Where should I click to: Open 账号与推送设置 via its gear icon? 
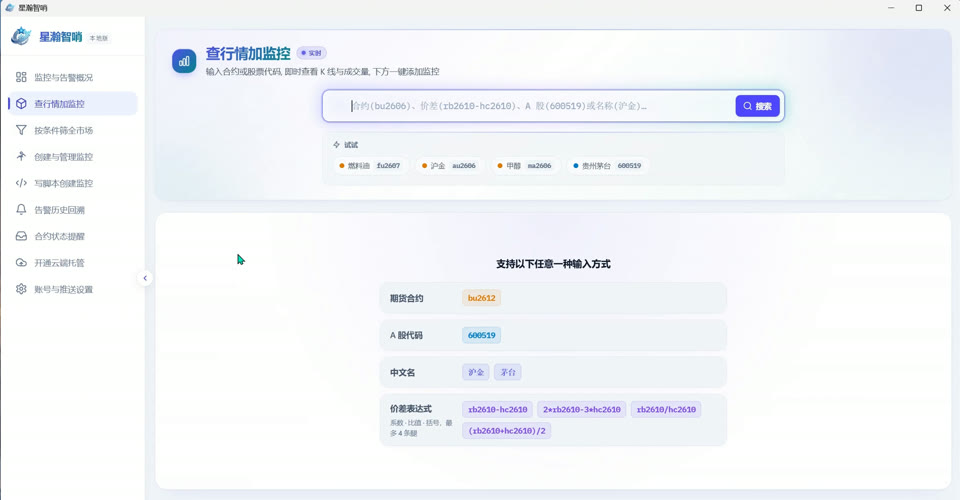pos(21,289)
